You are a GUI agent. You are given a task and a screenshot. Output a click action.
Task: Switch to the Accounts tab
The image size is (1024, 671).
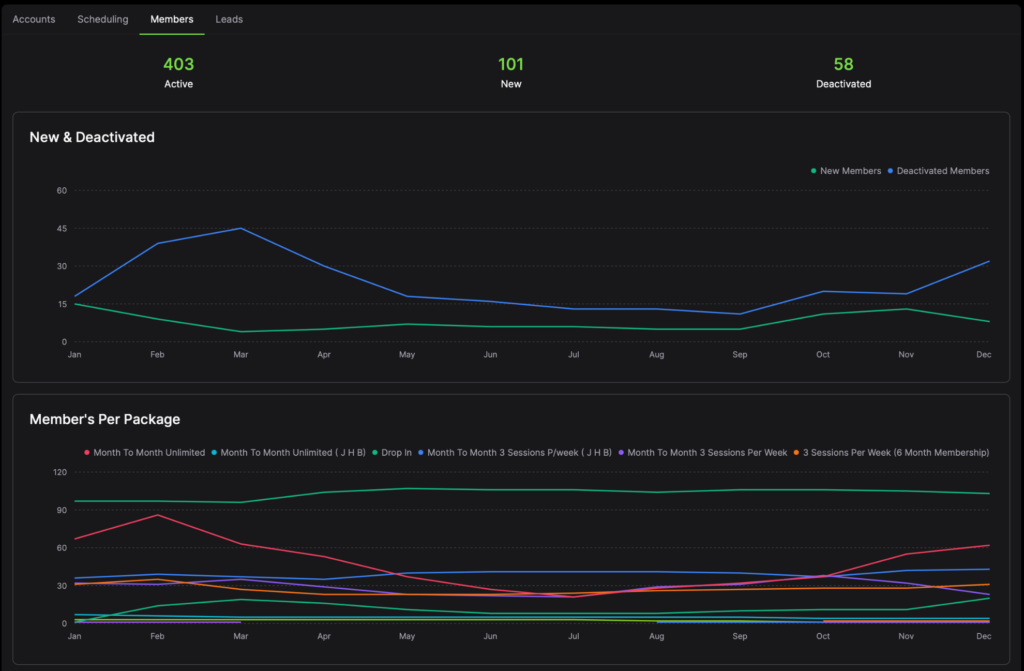pos(34,19)
